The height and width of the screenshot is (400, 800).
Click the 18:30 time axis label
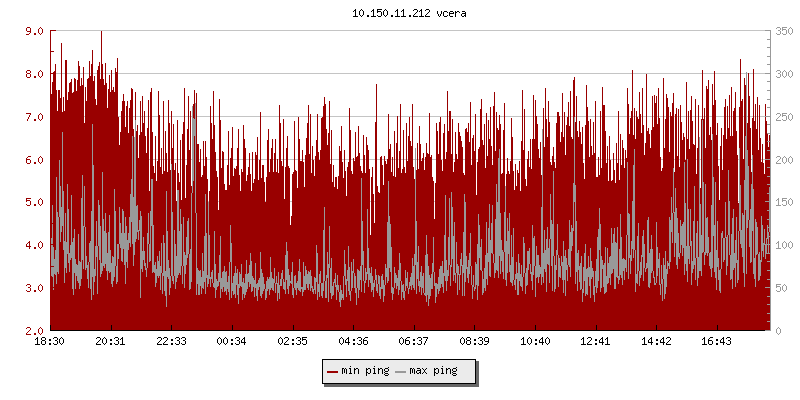[x=50, y=342]
